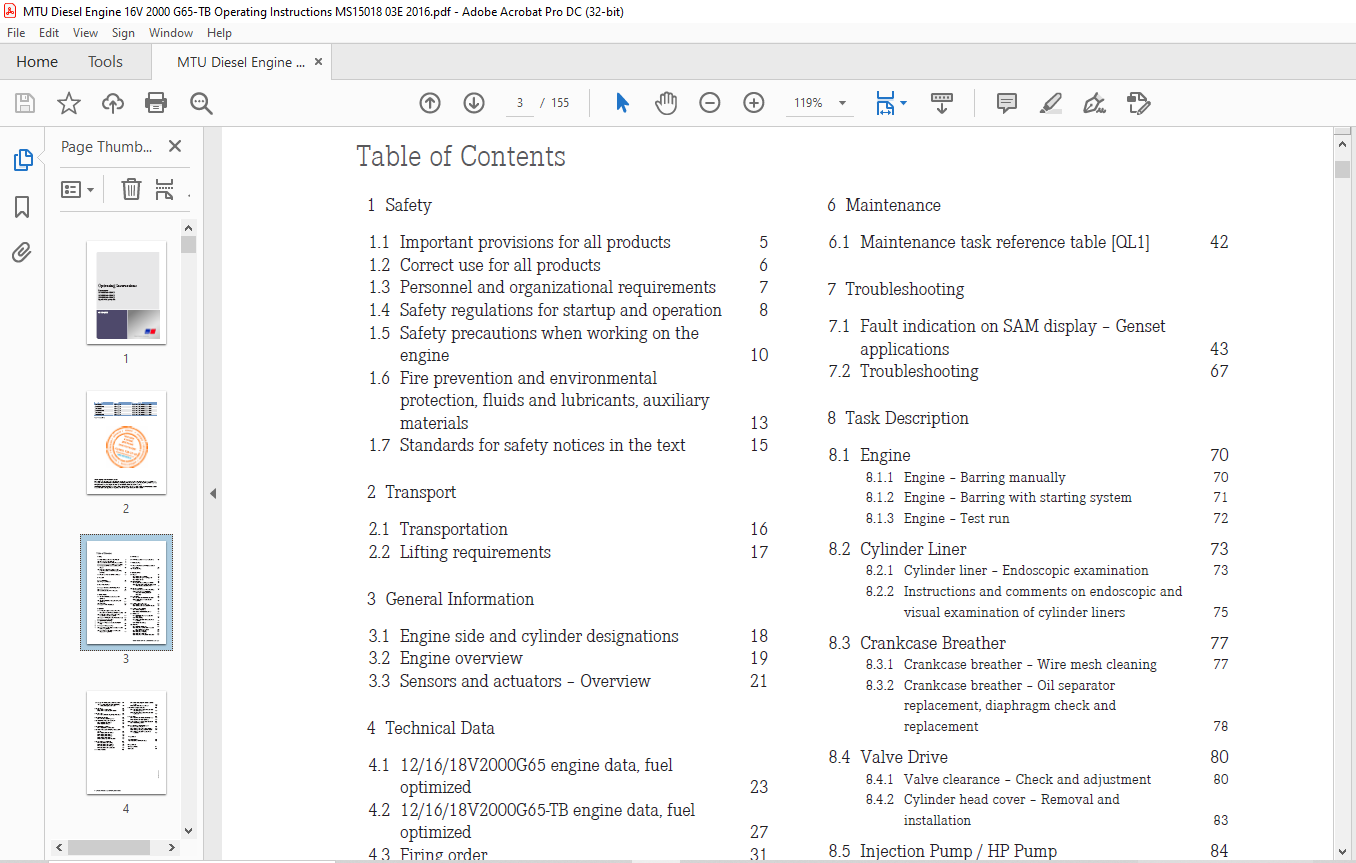Print the document
This screenshot has height=863, width=1356.
click(156, 103)
